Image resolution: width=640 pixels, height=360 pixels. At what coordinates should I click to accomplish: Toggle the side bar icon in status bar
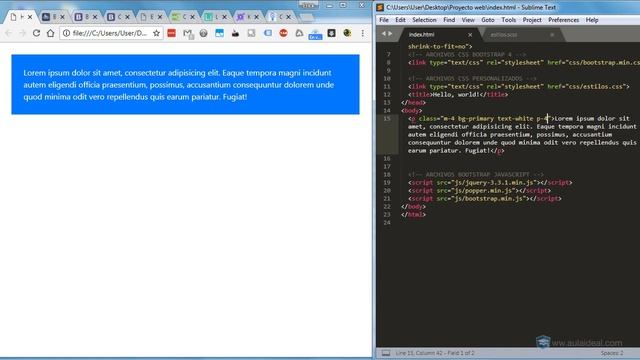(386, 353)
